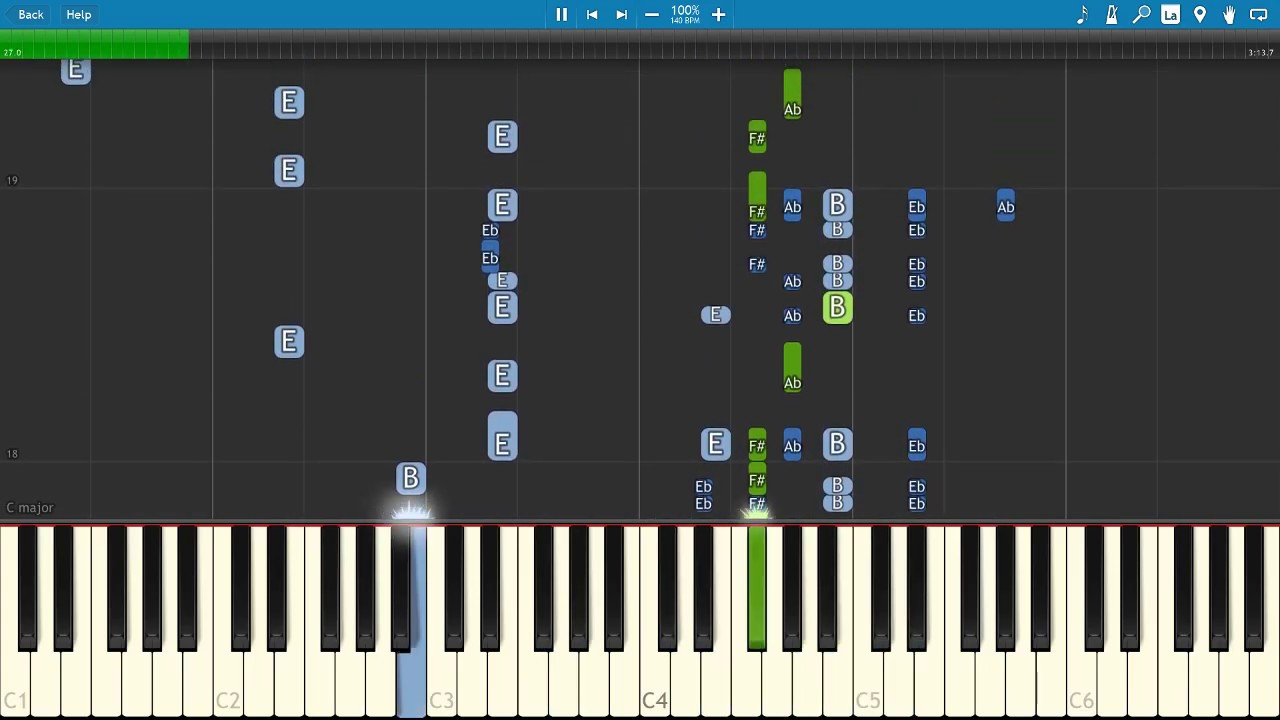
Task: Click the 3:13.7 total time label
Action: click(x=1261, y=53)
